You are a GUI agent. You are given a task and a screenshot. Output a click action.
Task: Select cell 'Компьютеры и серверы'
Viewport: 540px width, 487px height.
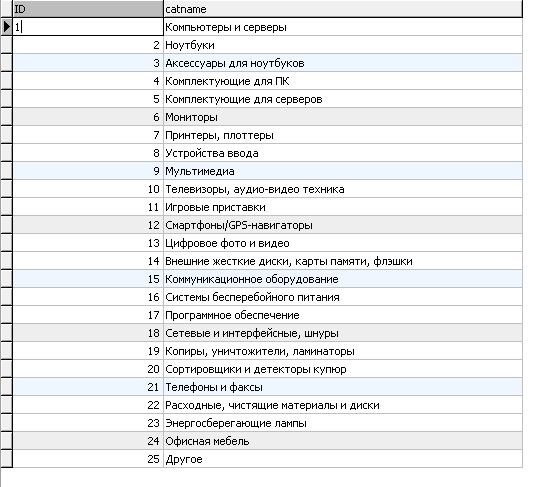point(343,27)
